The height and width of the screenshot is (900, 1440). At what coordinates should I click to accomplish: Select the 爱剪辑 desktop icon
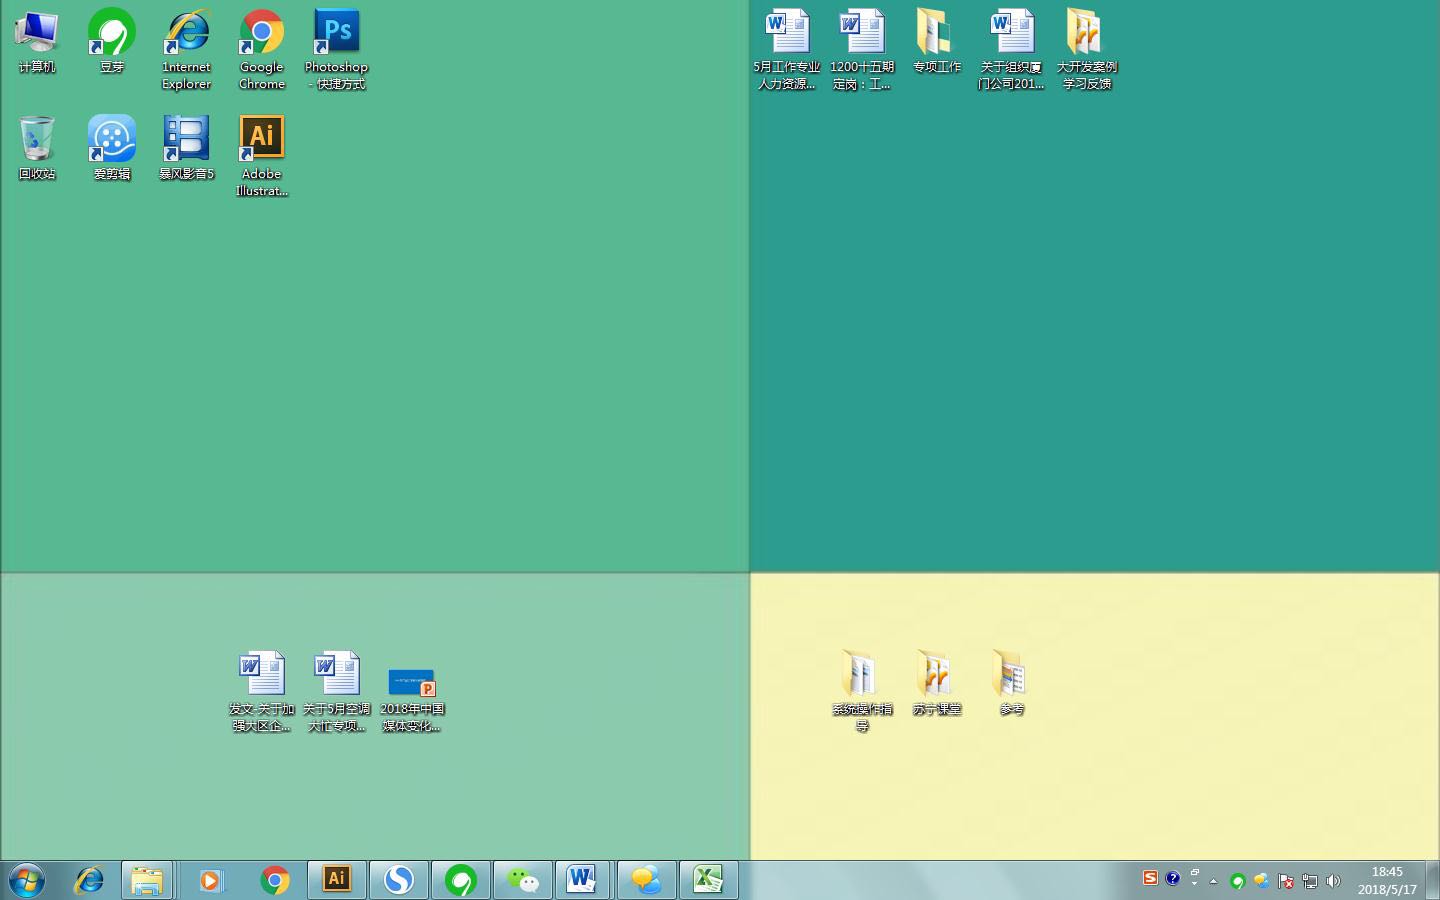pos(111,139)
